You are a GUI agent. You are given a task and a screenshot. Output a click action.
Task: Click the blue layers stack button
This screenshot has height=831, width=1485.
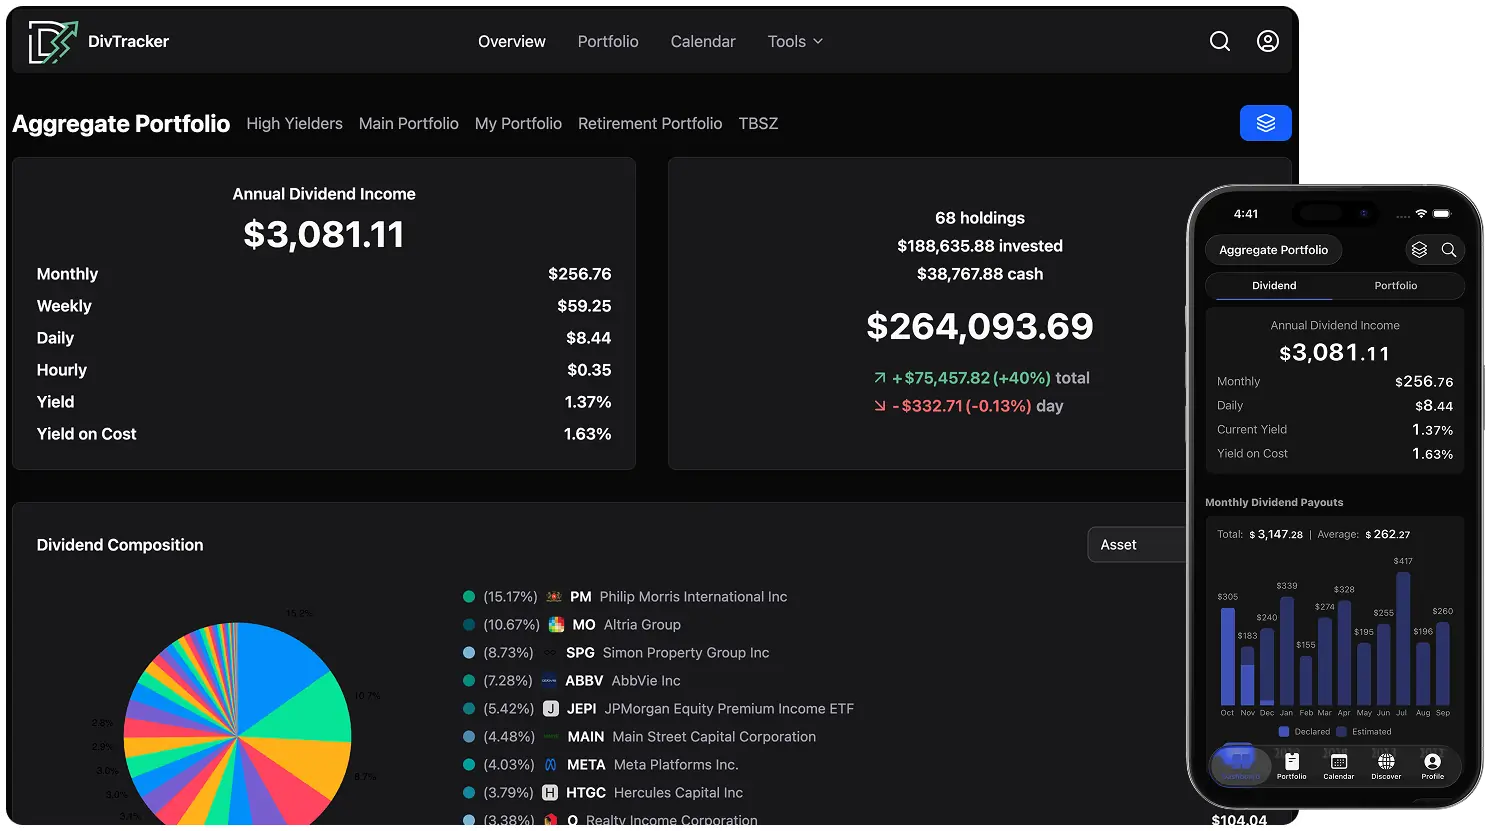pos(1265,123)
